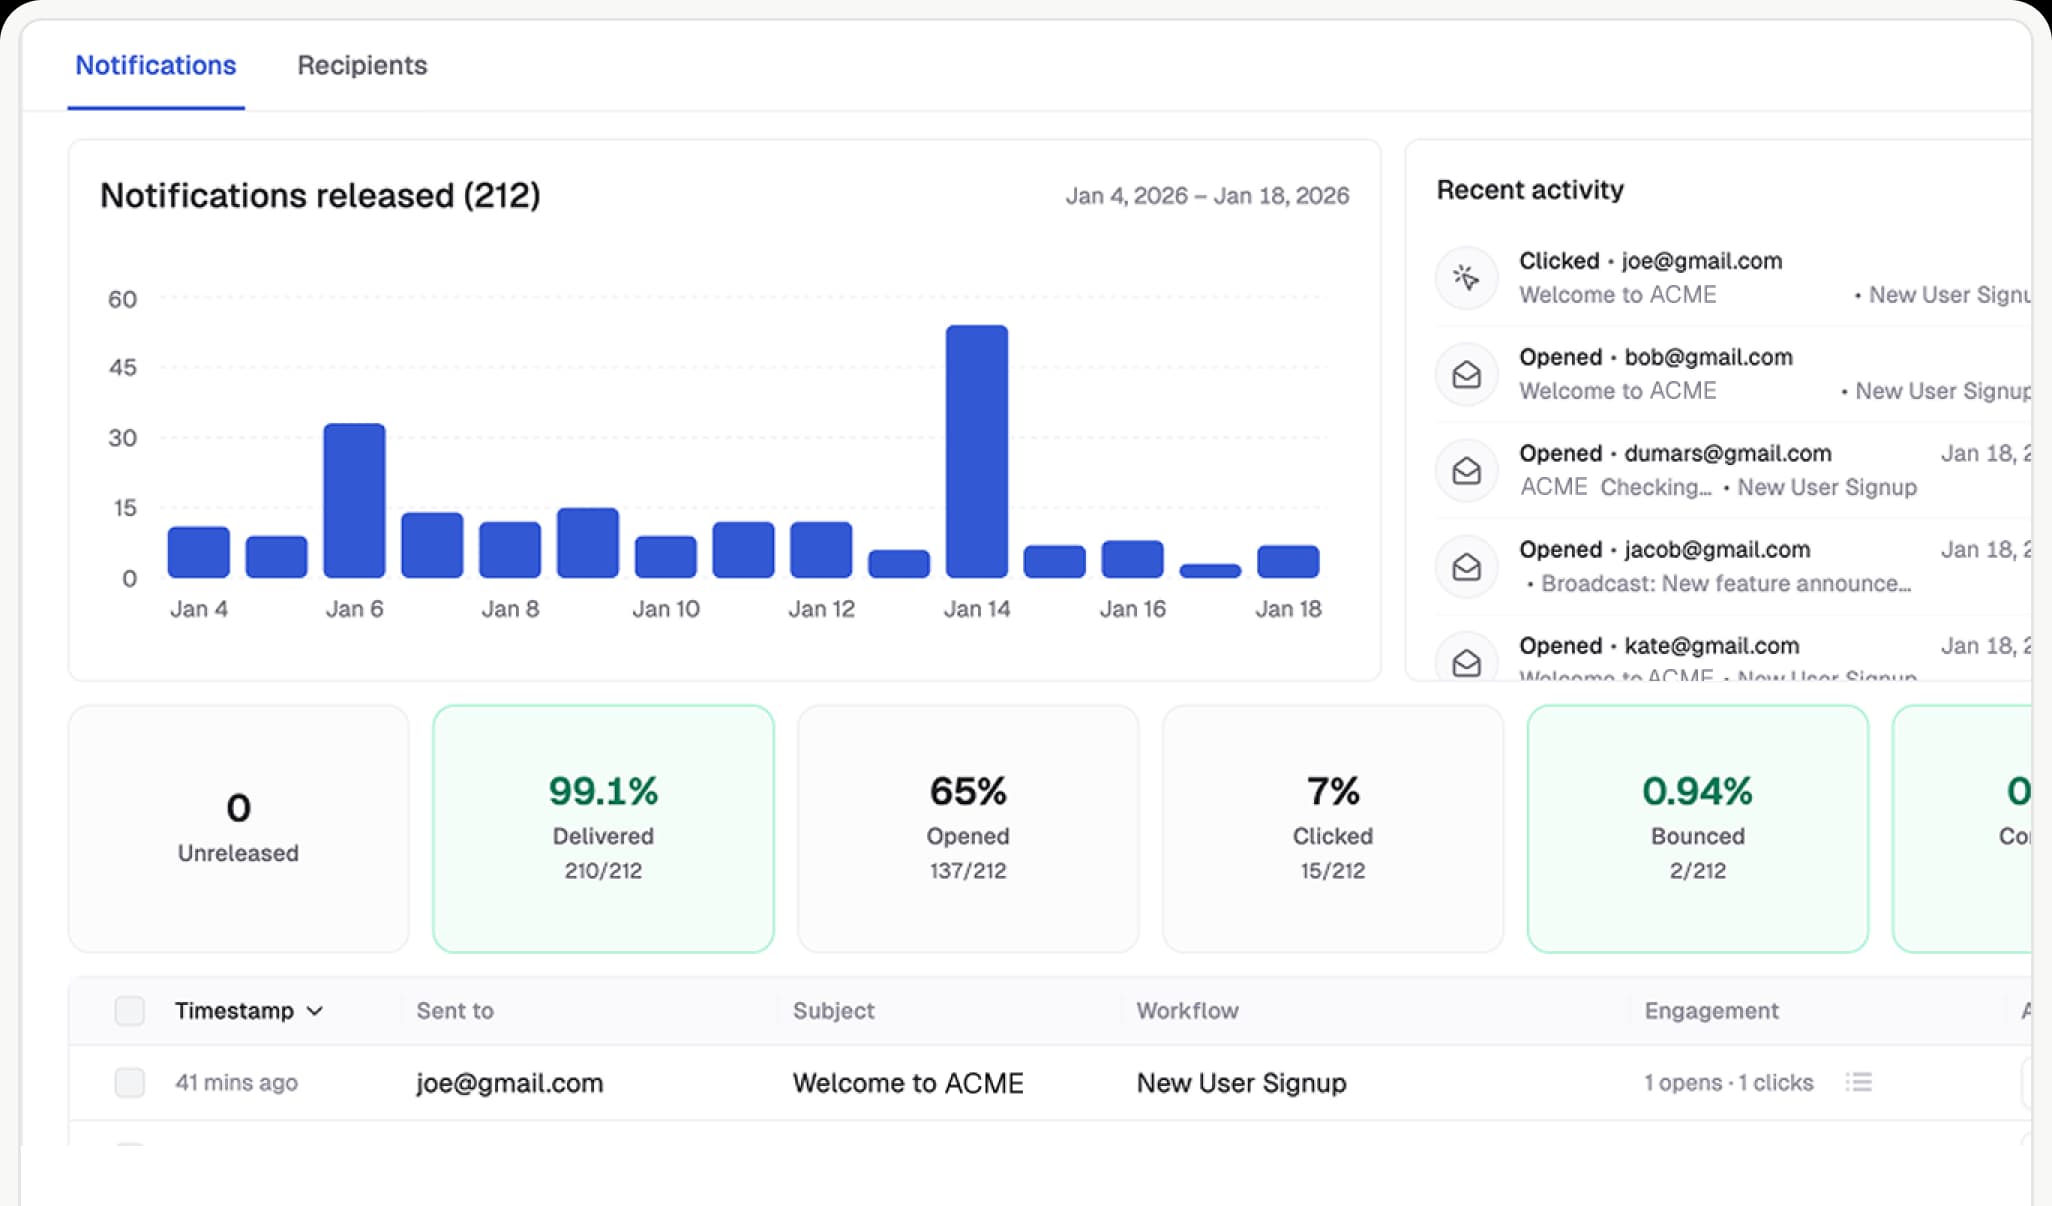Select all notifications via the header checkbox
2052x1206 pixels.
(129, 1011)
